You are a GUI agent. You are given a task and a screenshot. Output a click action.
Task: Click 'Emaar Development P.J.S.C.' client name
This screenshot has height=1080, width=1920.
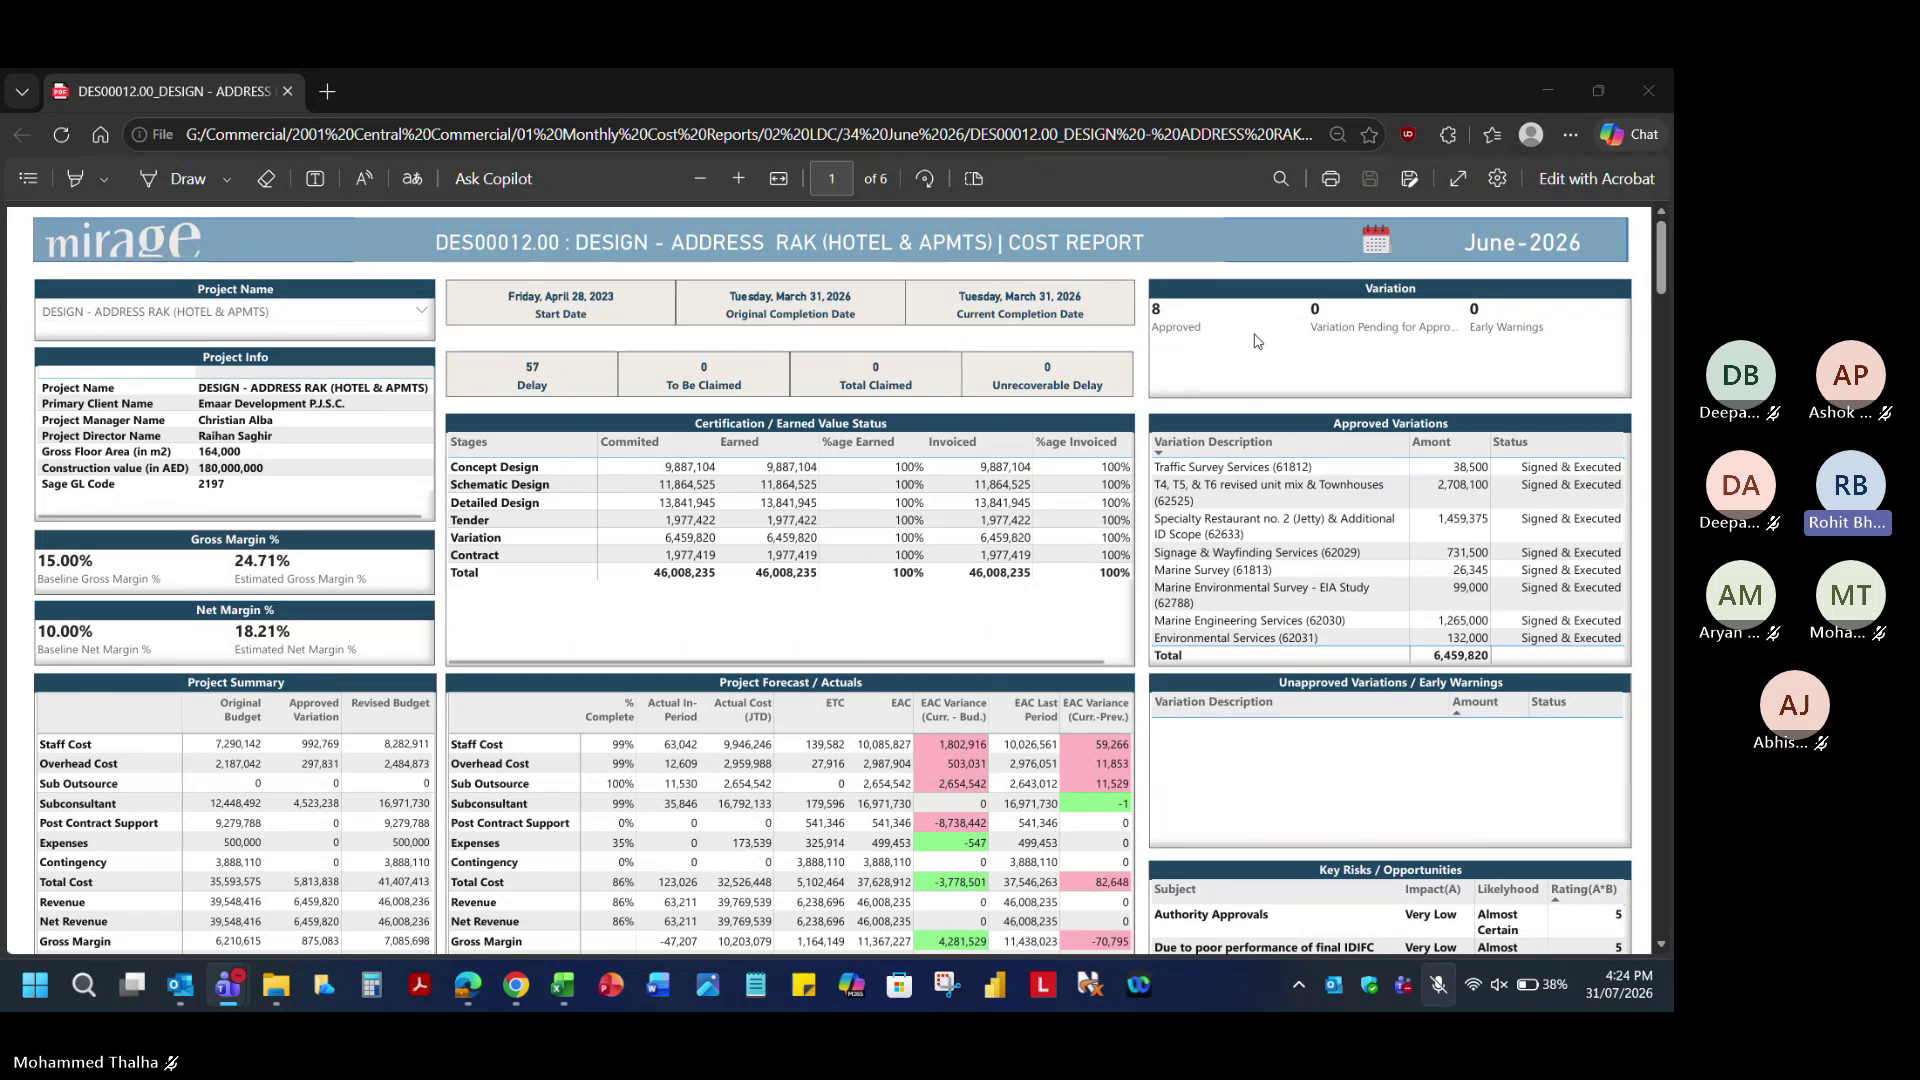[x=271, y=404]
